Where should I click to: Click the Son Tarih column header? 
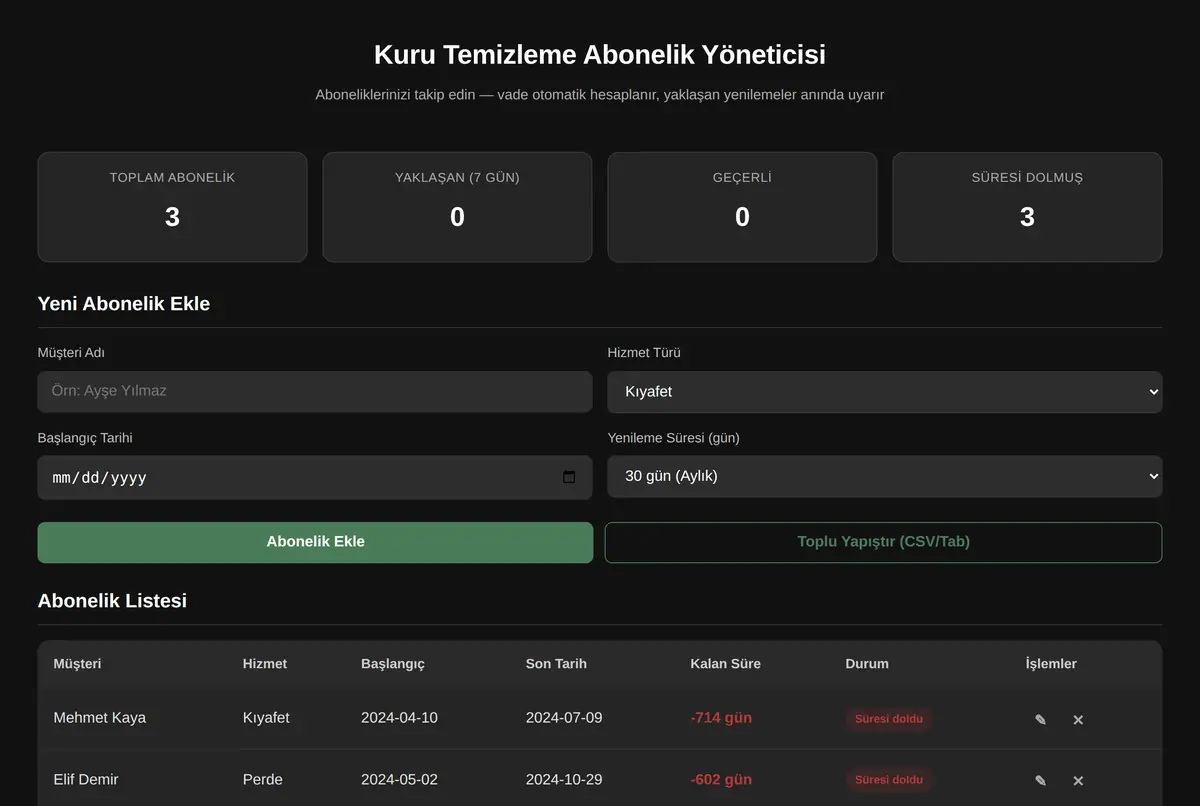tap(556, 664)
